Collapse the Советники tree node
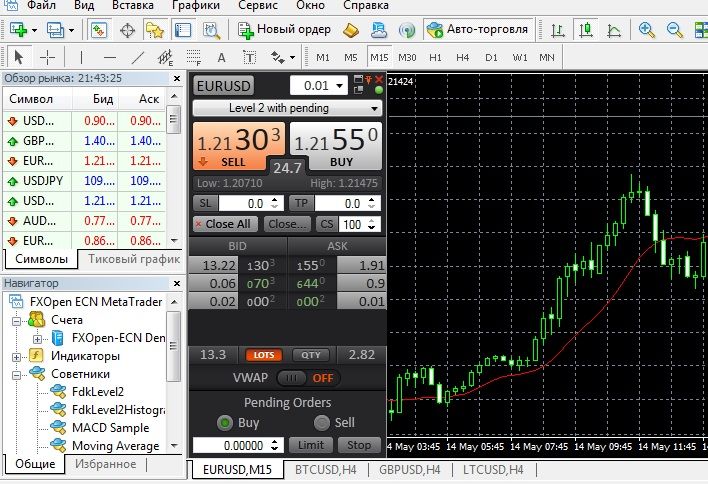Image resolution: width=708 pixels, height=484 pixels. (x=16, y=375)
